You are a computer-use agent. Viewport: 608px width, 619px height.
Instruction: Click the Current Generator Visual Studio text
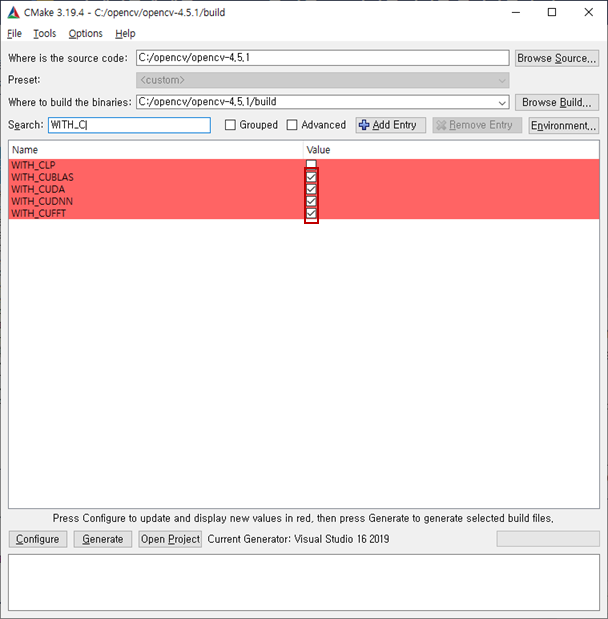click(298, 539)
